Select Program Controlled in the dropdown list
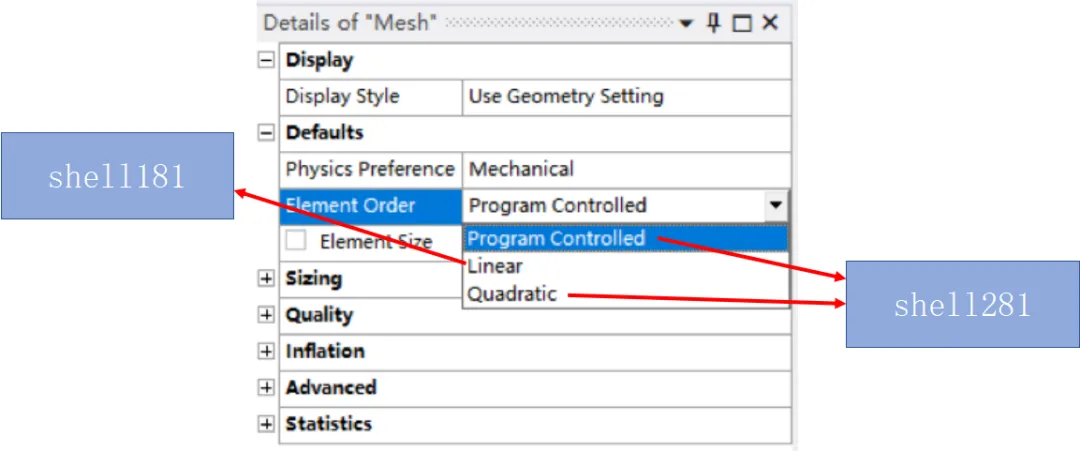Screen dimensions: 1080x451 625,238
